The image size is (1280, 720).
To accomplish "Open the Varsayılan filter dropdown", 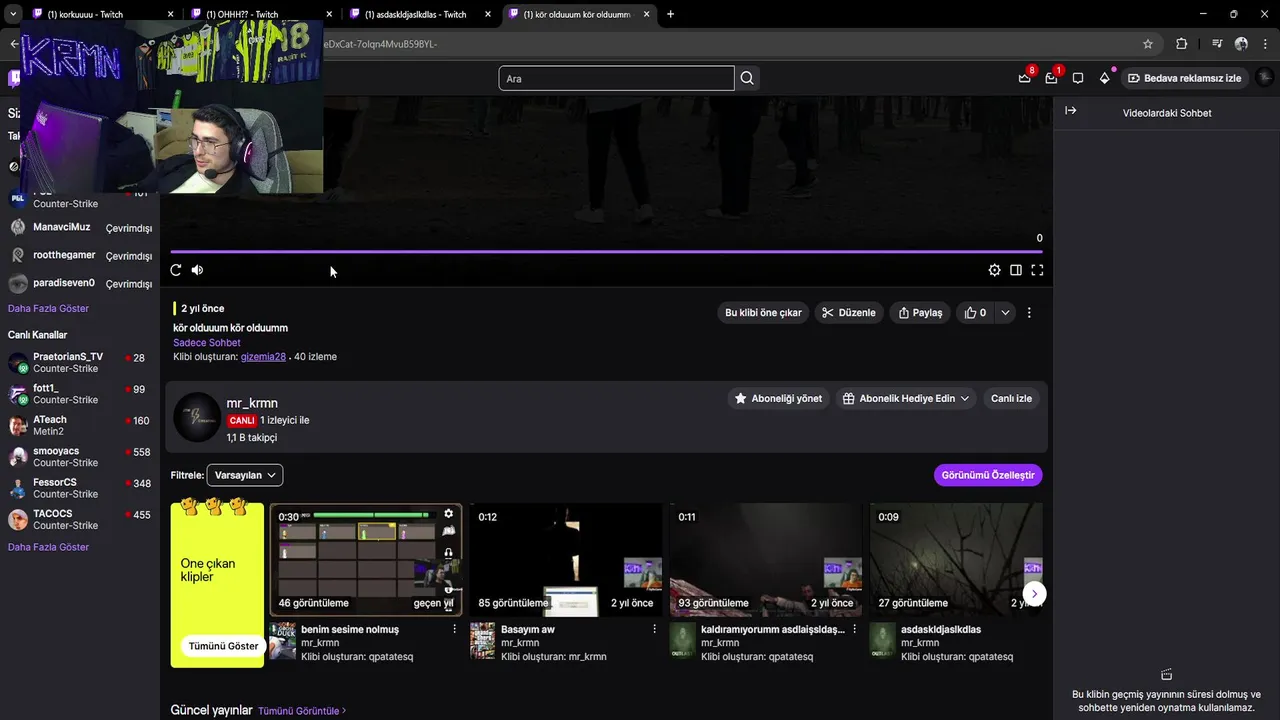I will 245,475.
